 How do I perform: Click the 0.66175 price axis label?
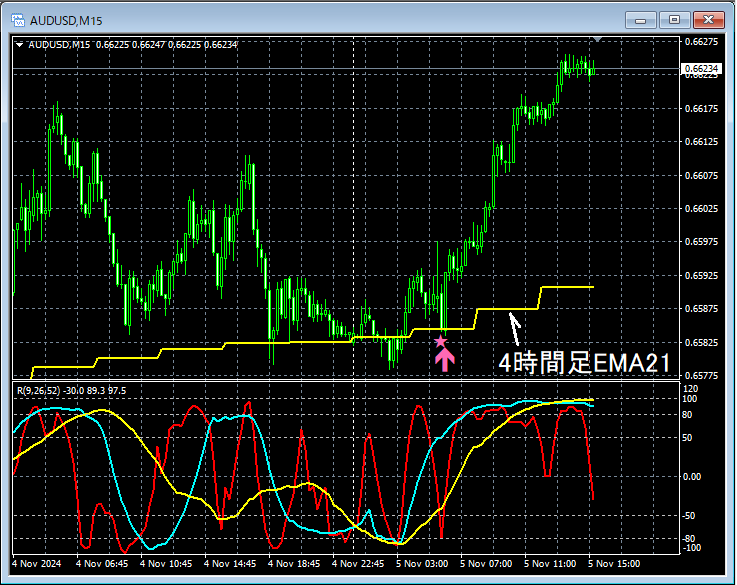coord(701,109)
